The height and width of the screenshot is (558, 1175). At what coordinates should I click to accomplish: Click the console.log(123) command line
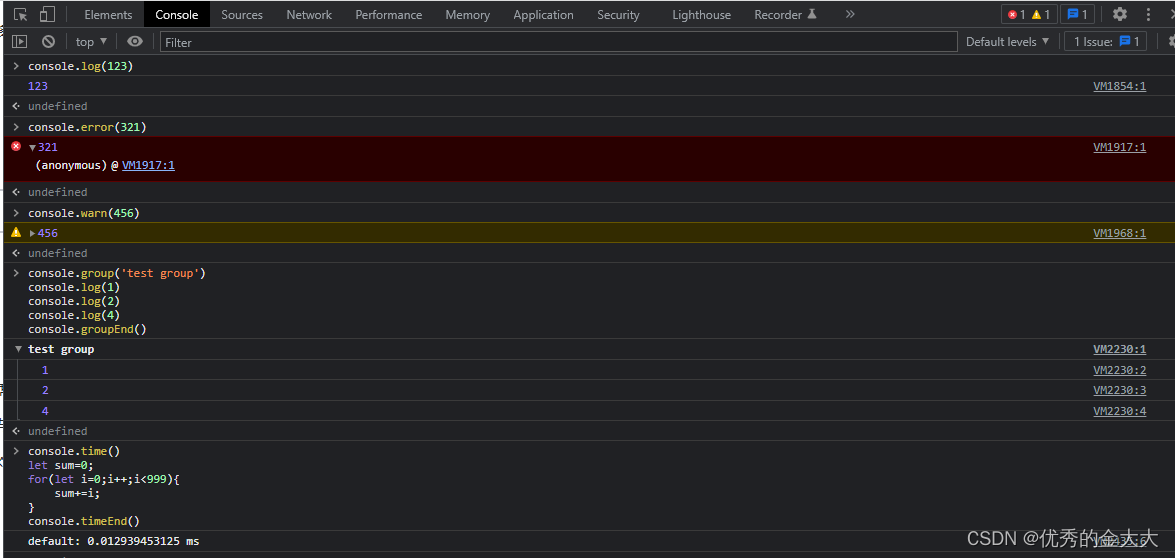coord(80,66)
